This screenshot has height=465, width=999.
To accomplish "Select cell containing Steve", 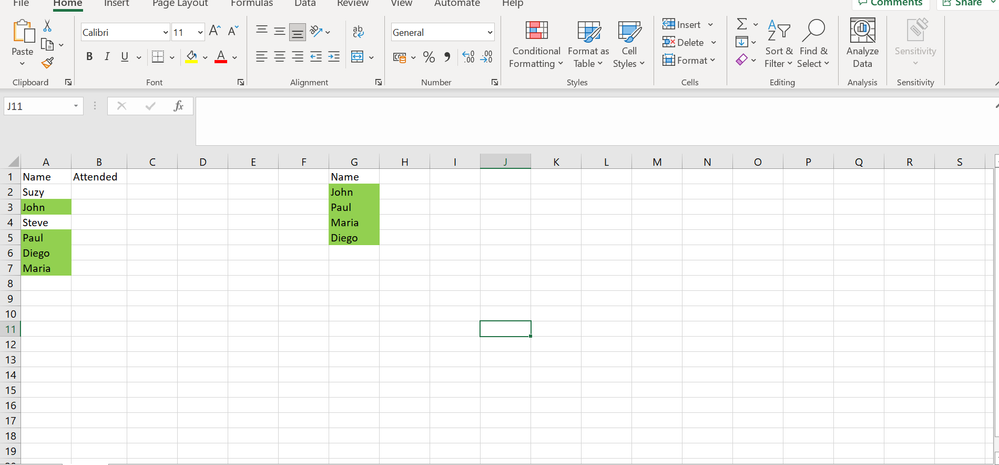I will point(46,223).
